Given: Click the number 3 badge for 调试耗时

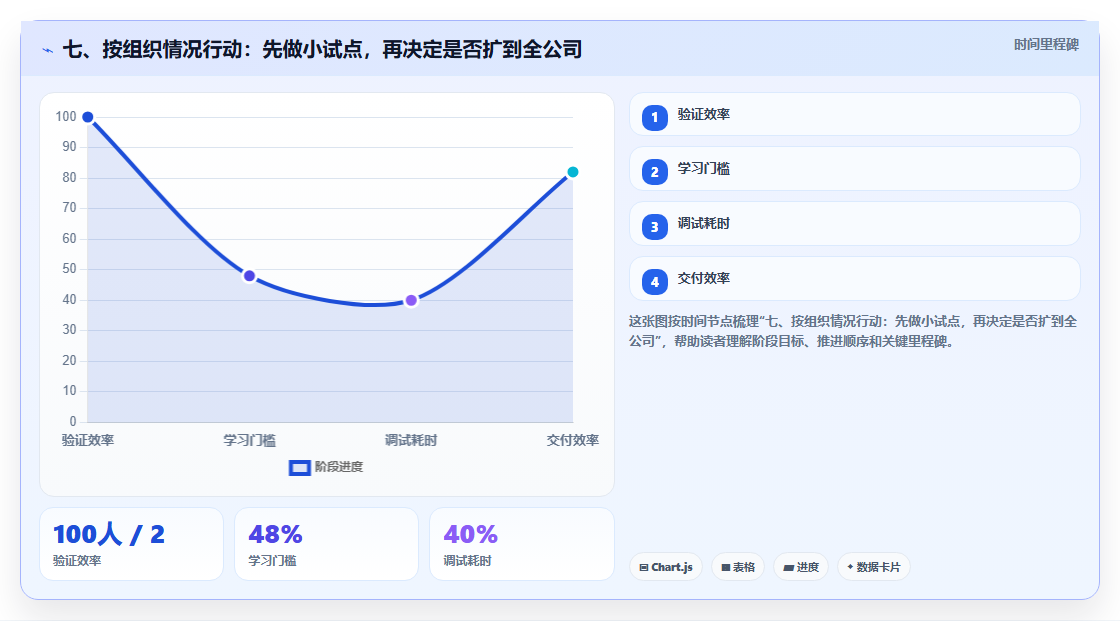Looking at the screenshot, I should (x=654, y=227).
